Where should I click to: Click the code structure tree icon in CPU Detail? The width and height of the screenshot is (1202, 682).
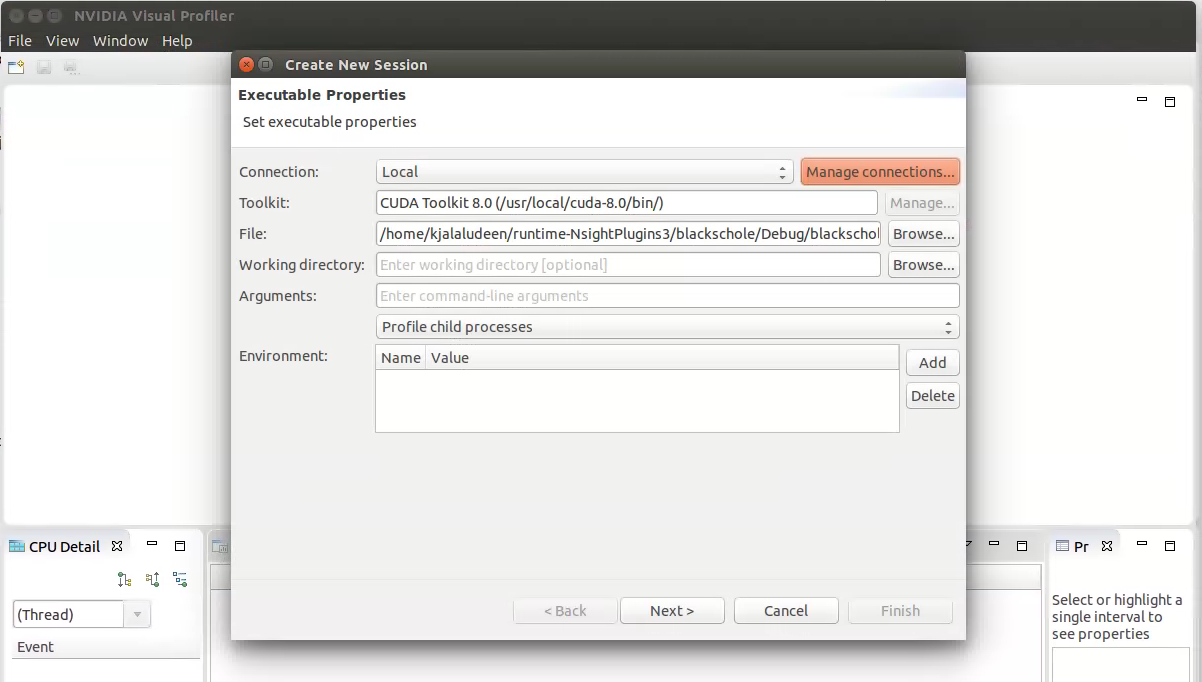pyautogui.click(x=180, y=579)
